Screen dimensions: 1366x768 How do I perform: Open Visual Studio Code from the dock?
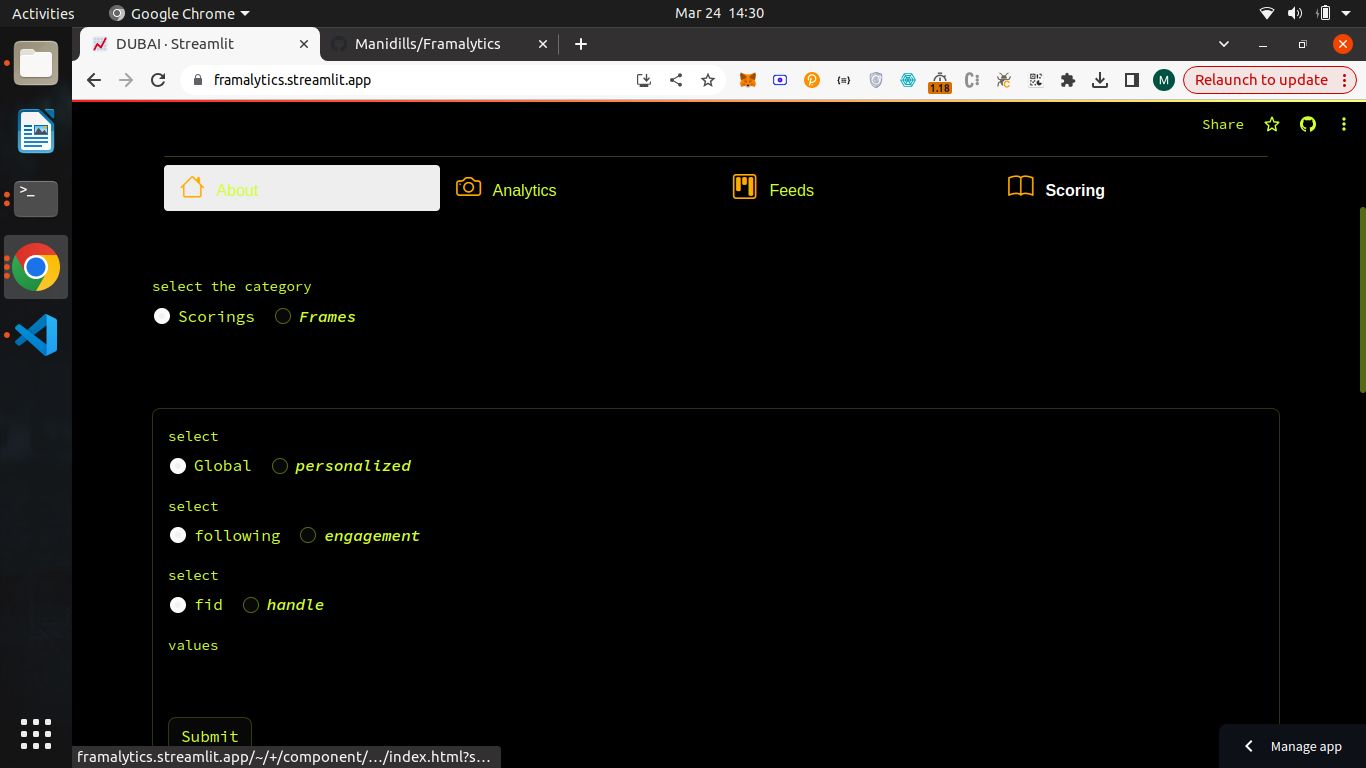tap(36, 335)
